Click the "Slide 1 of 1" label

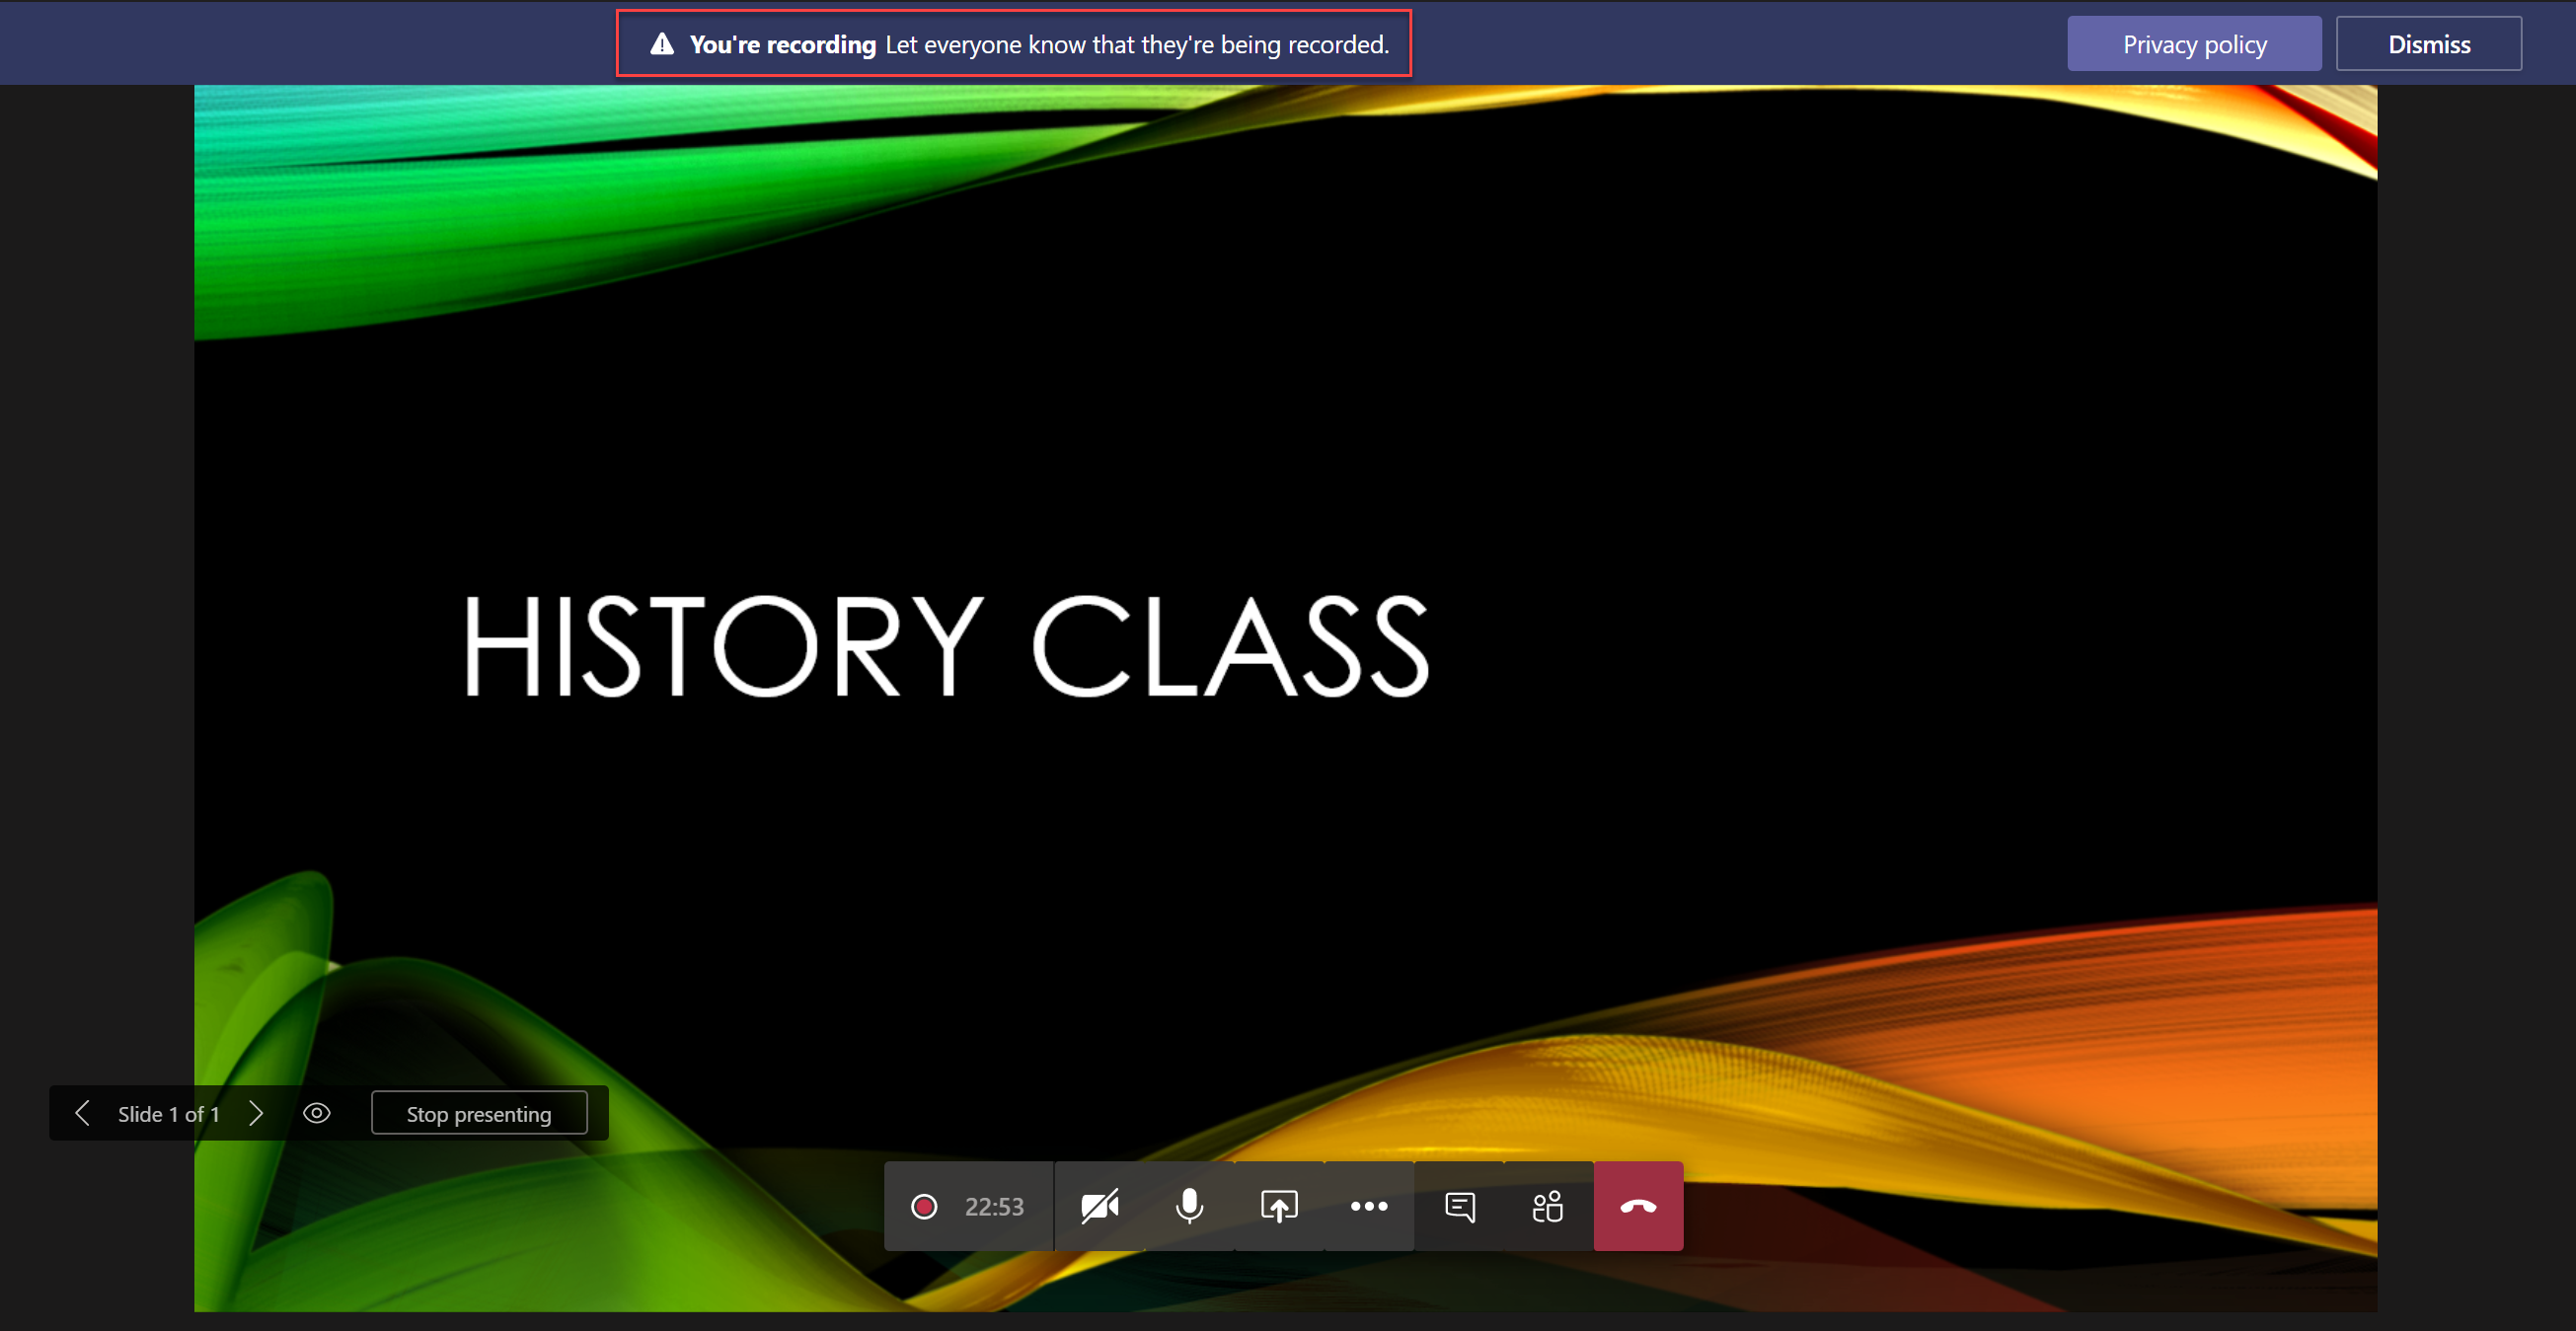(168, 1113)
